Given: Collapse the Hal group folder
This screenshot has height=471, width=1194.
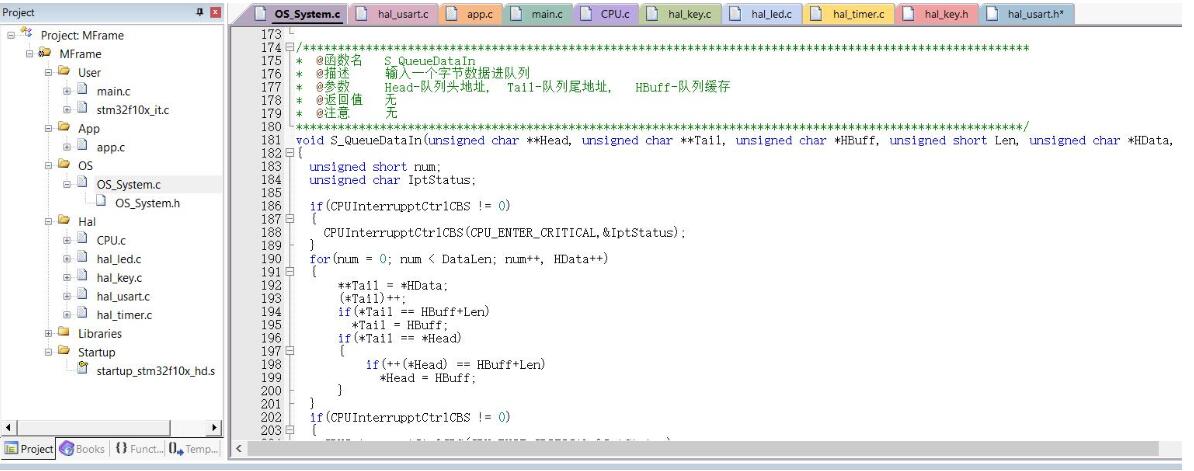Looking at the screenshot, I should tap(48, 221).
